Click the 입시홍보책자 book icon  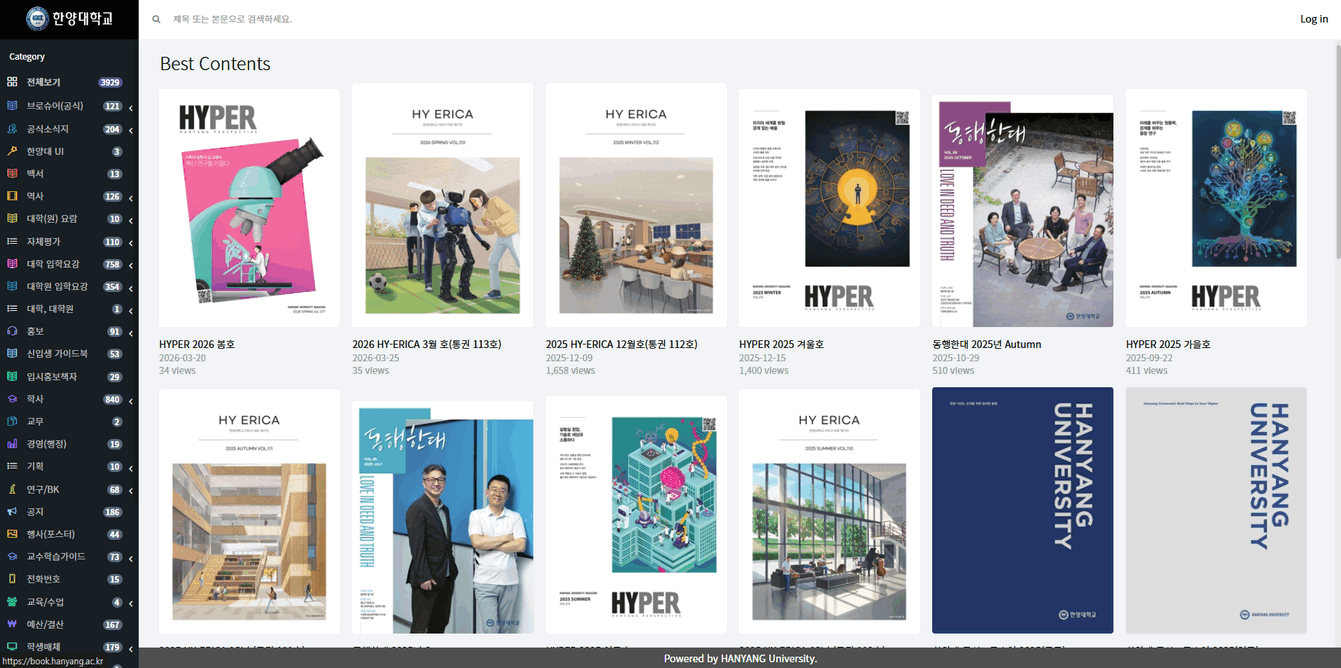12,377
